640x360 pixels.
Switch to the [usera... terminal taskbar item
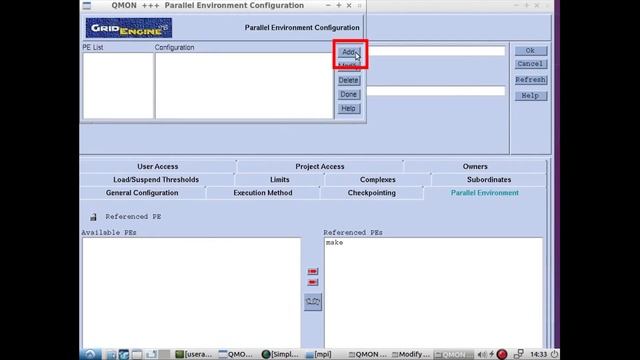[x=193, y=354]
